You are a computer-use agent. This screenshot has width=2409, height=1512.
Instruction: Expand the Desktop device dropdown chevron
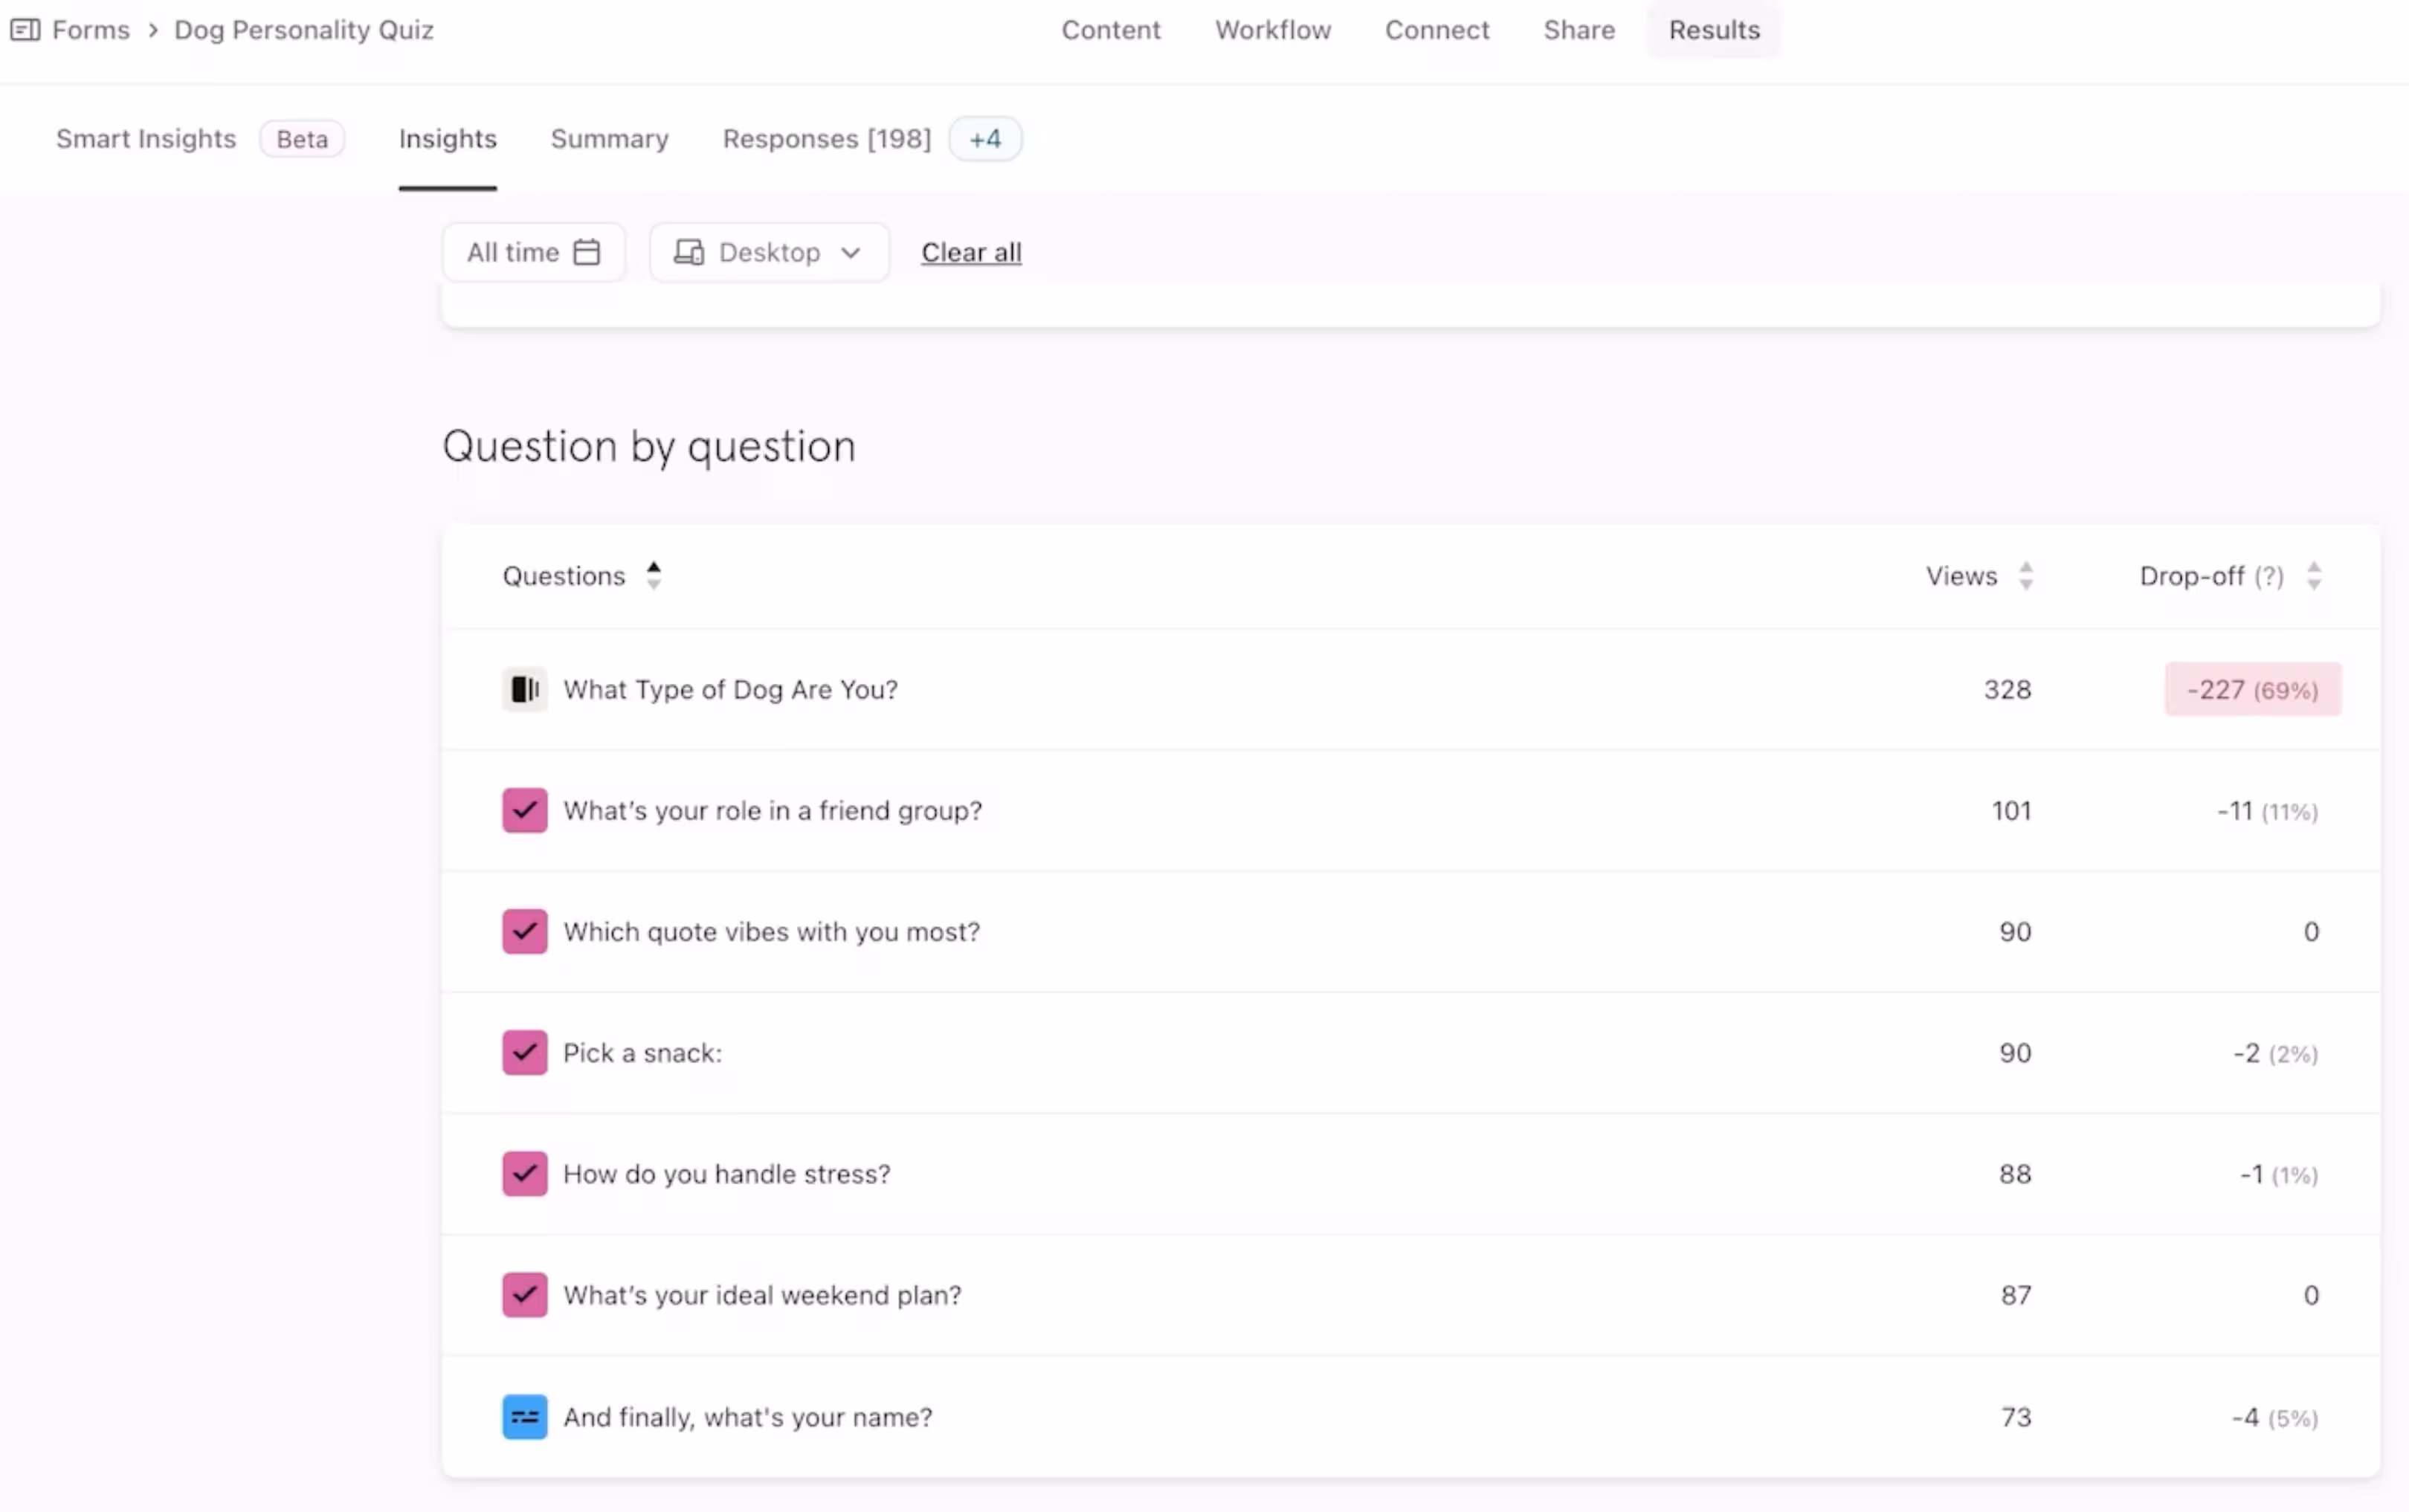(x=851, y=253)
